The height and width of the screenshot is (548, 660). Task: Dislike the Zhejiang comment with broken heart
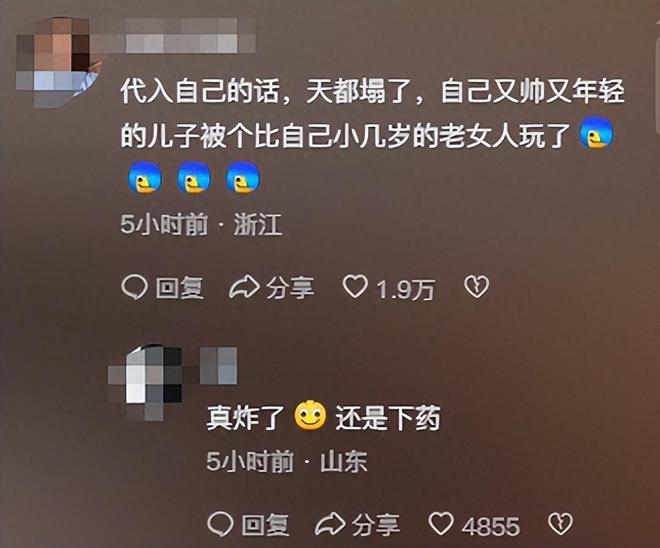476,287
